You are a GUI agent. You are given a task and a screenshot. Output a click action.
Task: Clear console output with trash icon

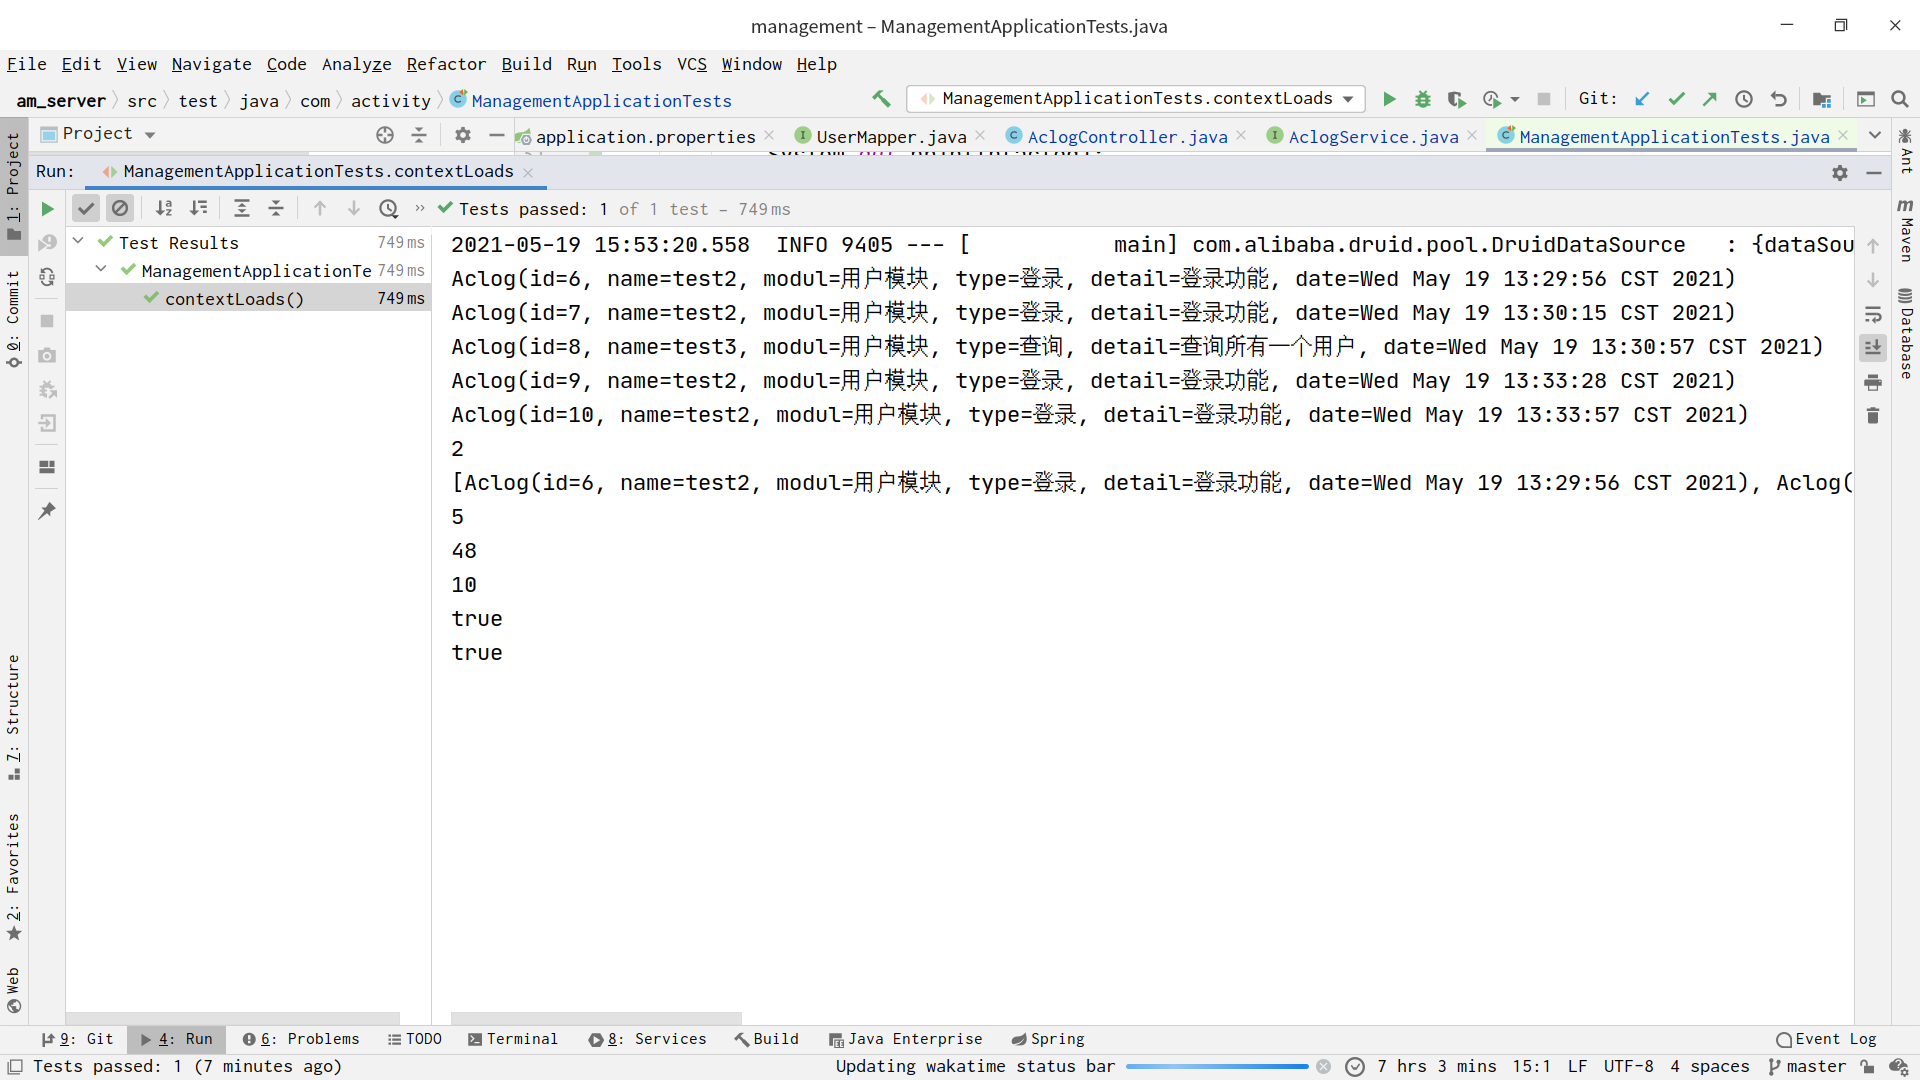(x=1873, y=415)
